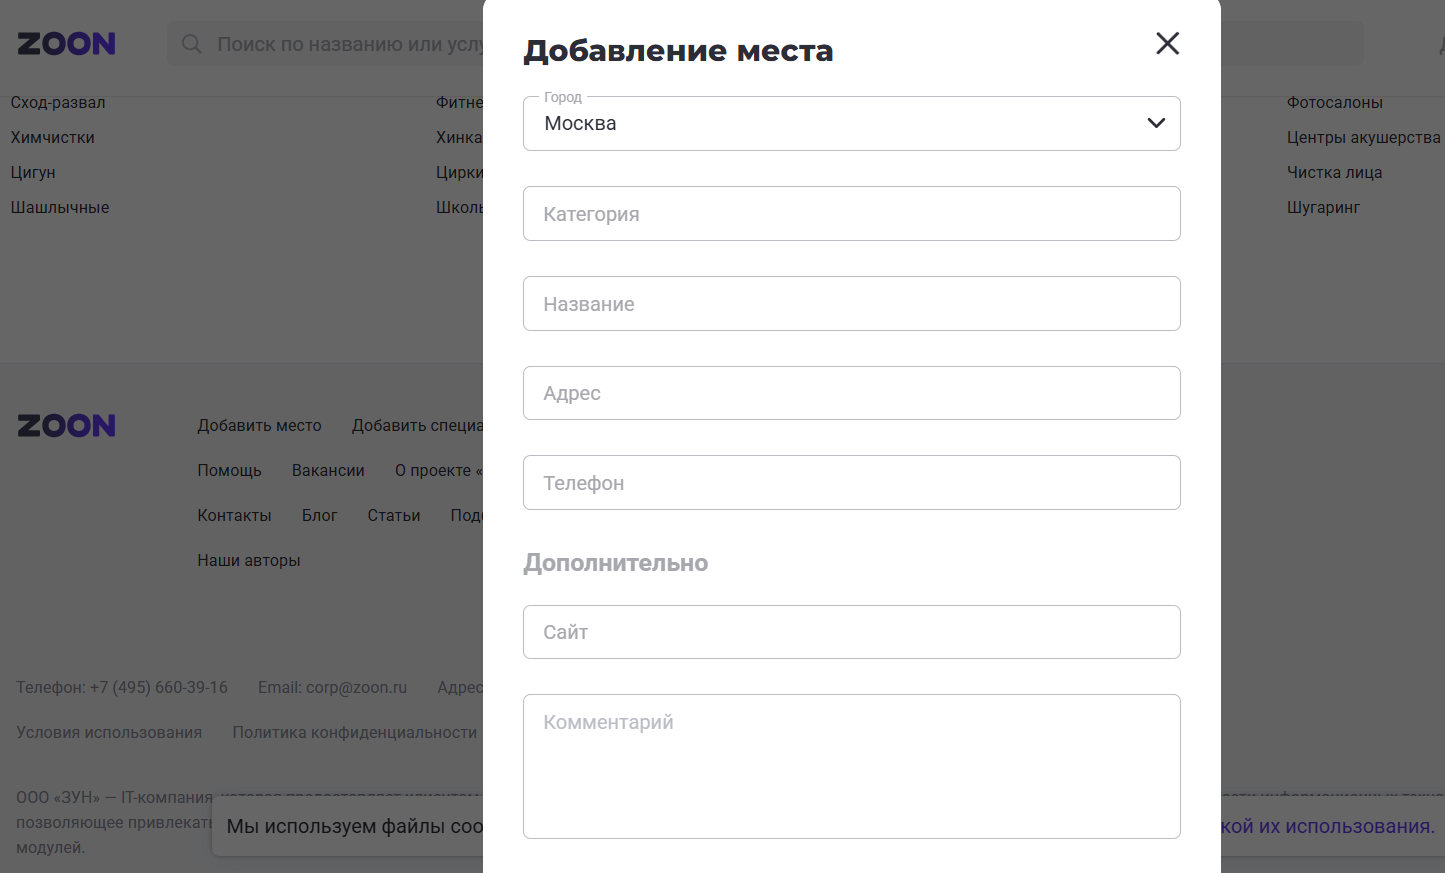Click the ZOON logo in the header
Screen dimensions: 1445x873
pos(65,43)
